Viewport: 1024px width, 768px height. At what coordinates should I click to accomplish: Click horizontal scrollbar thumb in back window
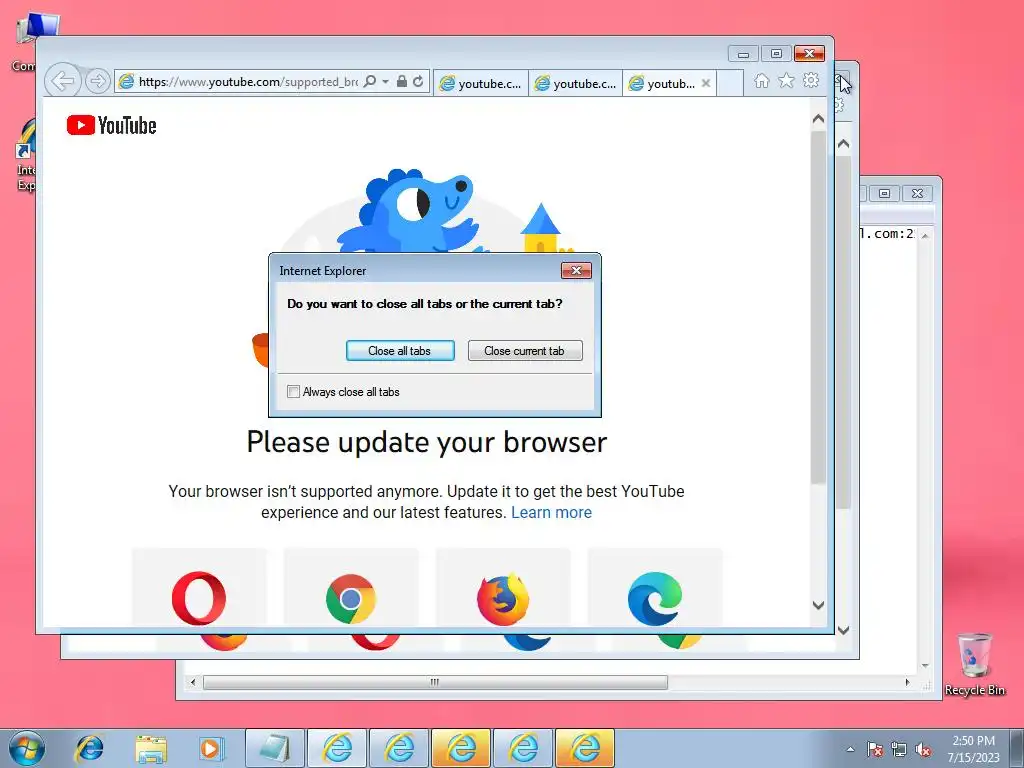tap(435, 682)
